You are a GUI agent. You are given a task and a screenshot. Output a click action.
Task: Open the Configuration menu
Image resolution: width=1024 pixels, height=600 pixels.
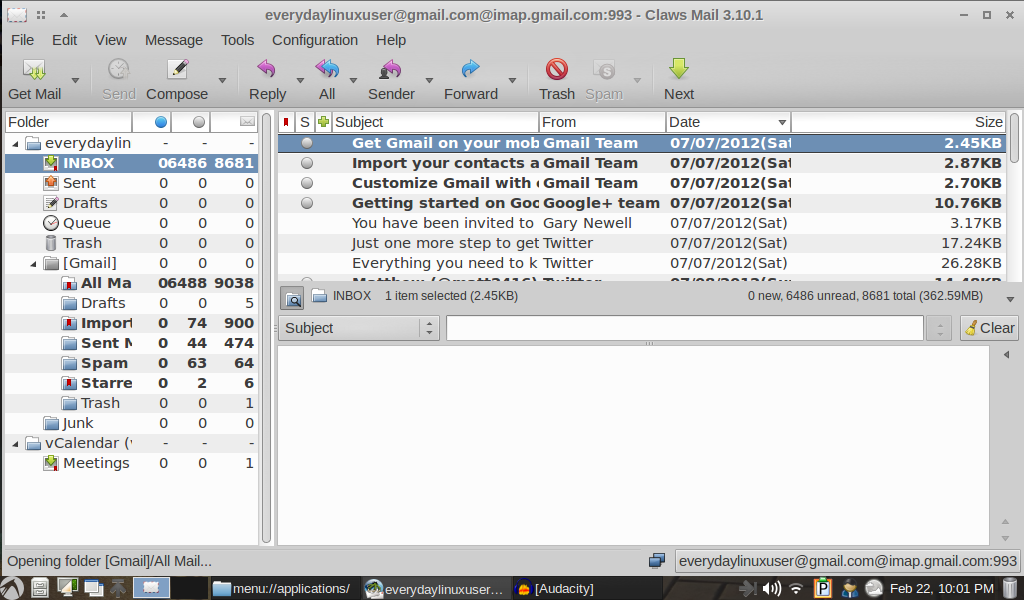tap(314, 40)
